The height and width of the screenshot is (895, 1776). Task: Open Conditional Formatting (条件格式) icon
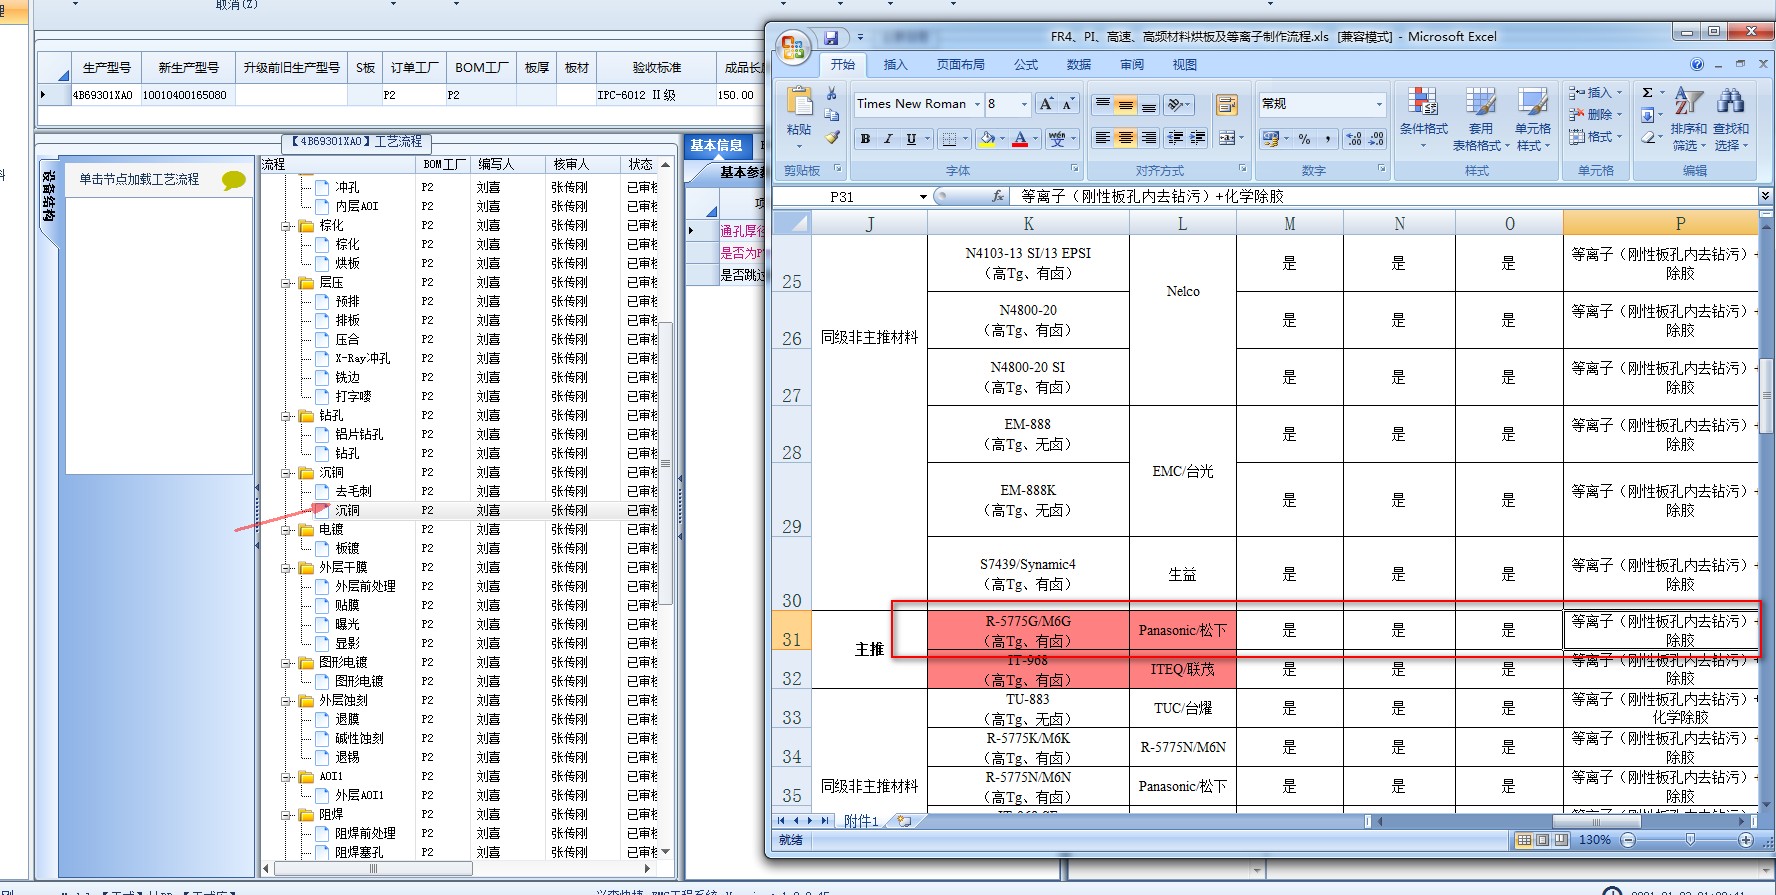1423,102
